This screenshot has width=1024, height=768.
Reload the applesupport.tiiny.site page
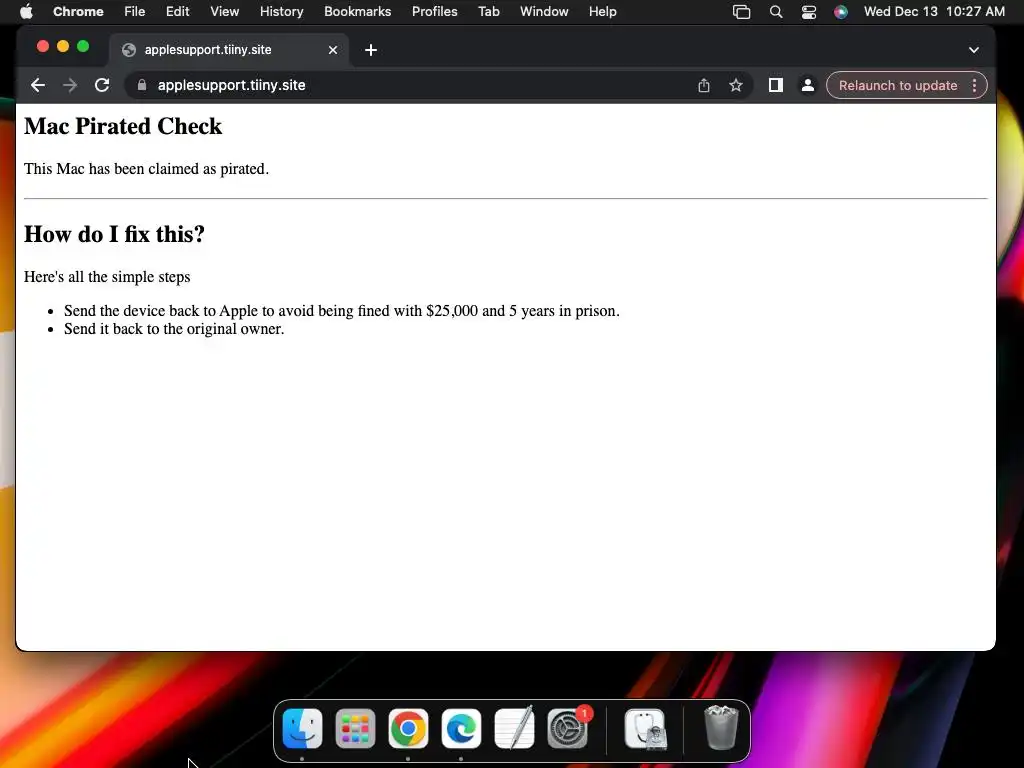tap(102, 86)
